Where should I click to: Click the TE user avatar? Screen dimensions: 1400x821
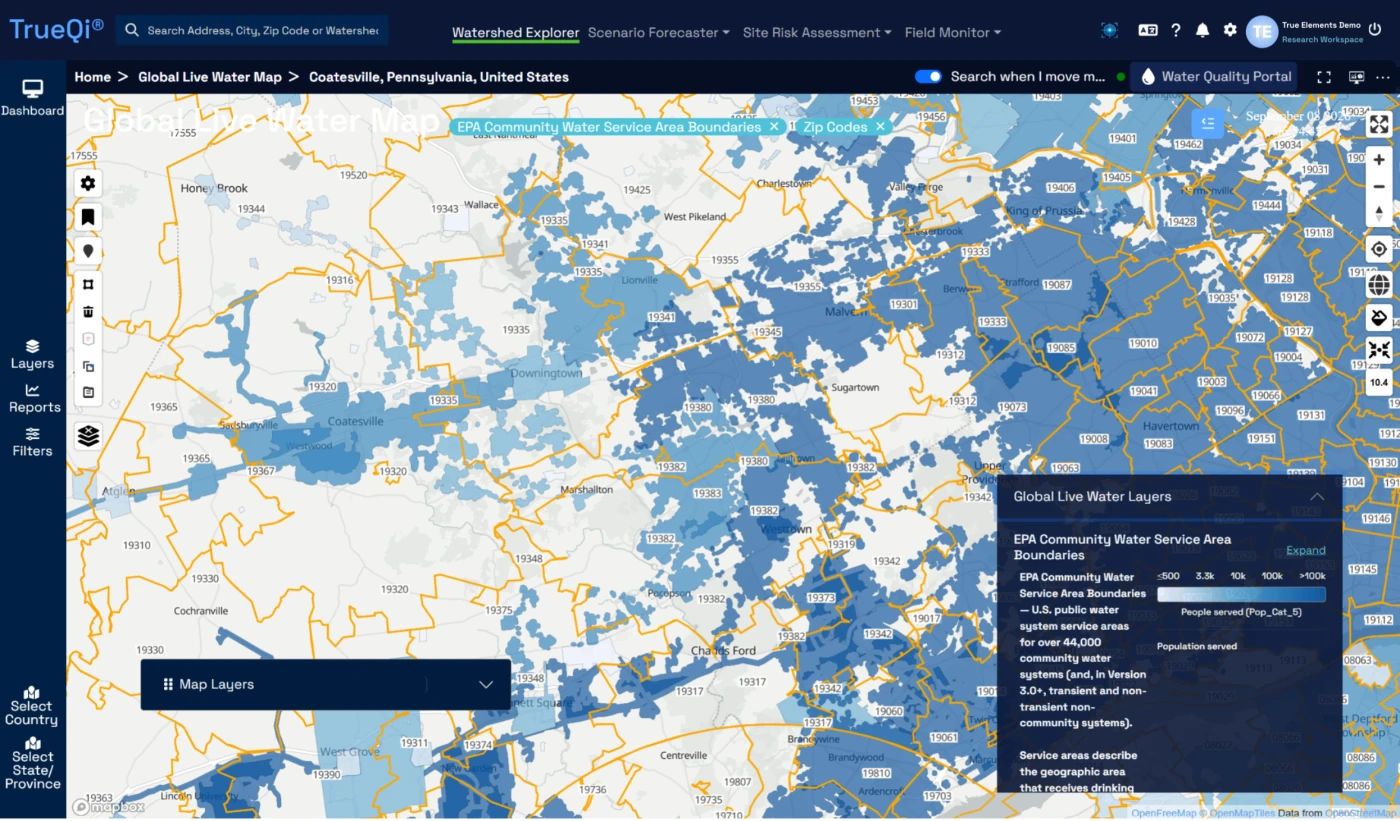[x=1262, y=31]
